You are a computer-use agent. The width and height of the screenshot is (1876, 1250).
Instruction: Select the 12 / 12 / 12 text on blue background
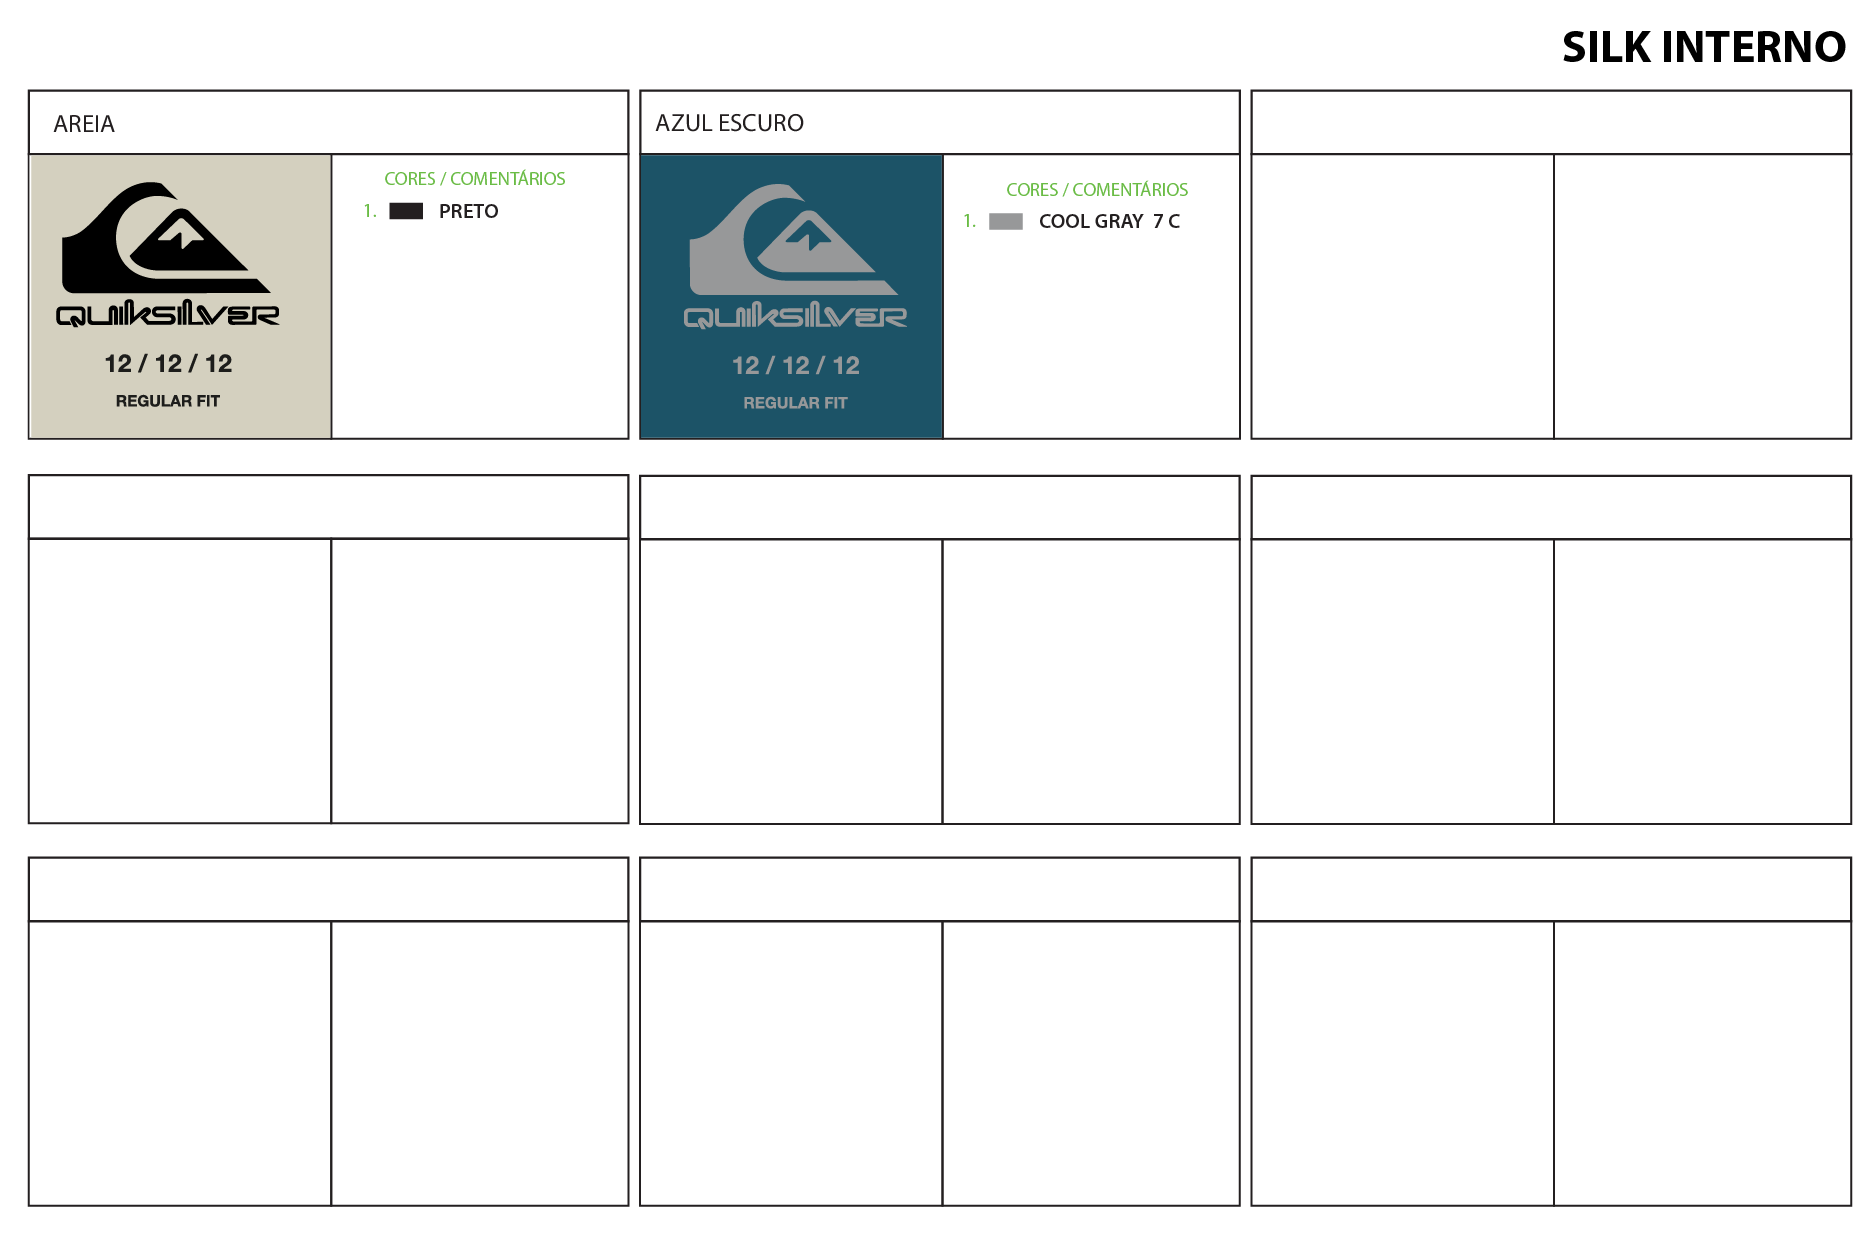pyautogui.click(x=795, y=366)
